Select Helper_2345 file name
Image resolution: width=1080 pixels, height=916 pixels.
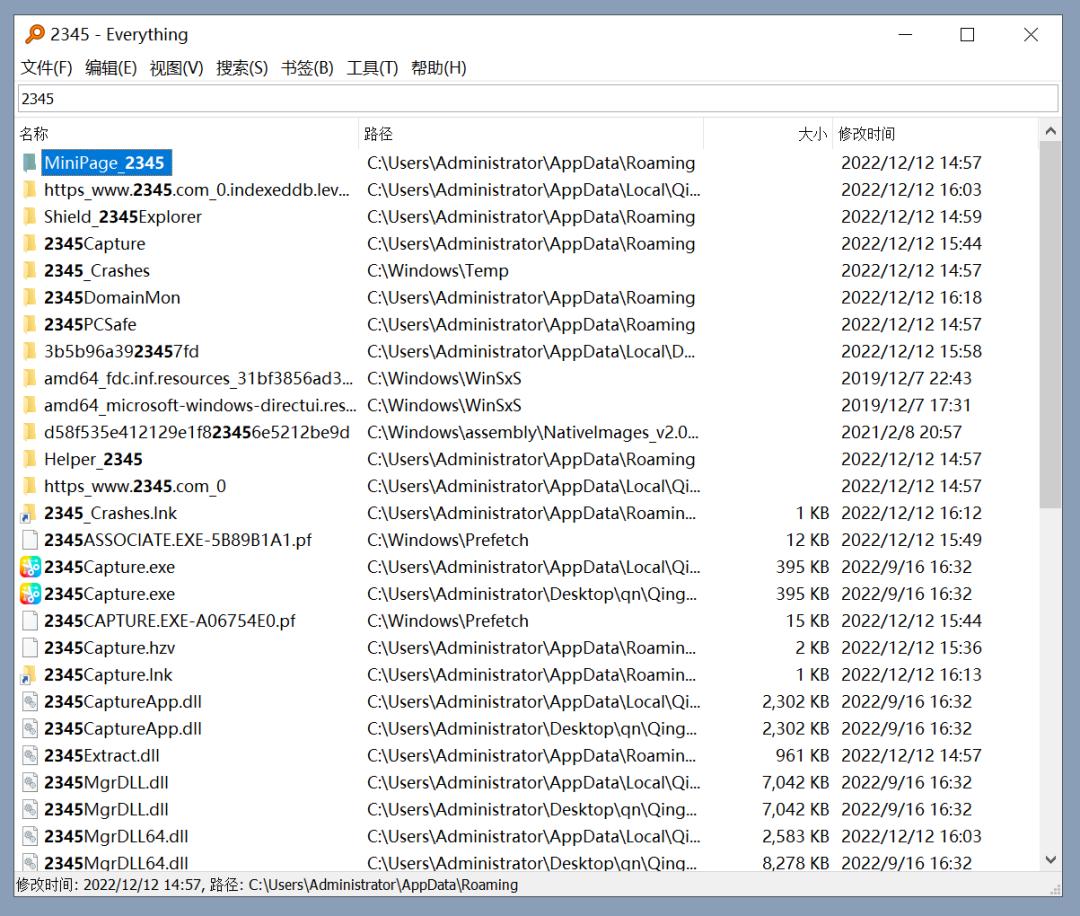93,459
